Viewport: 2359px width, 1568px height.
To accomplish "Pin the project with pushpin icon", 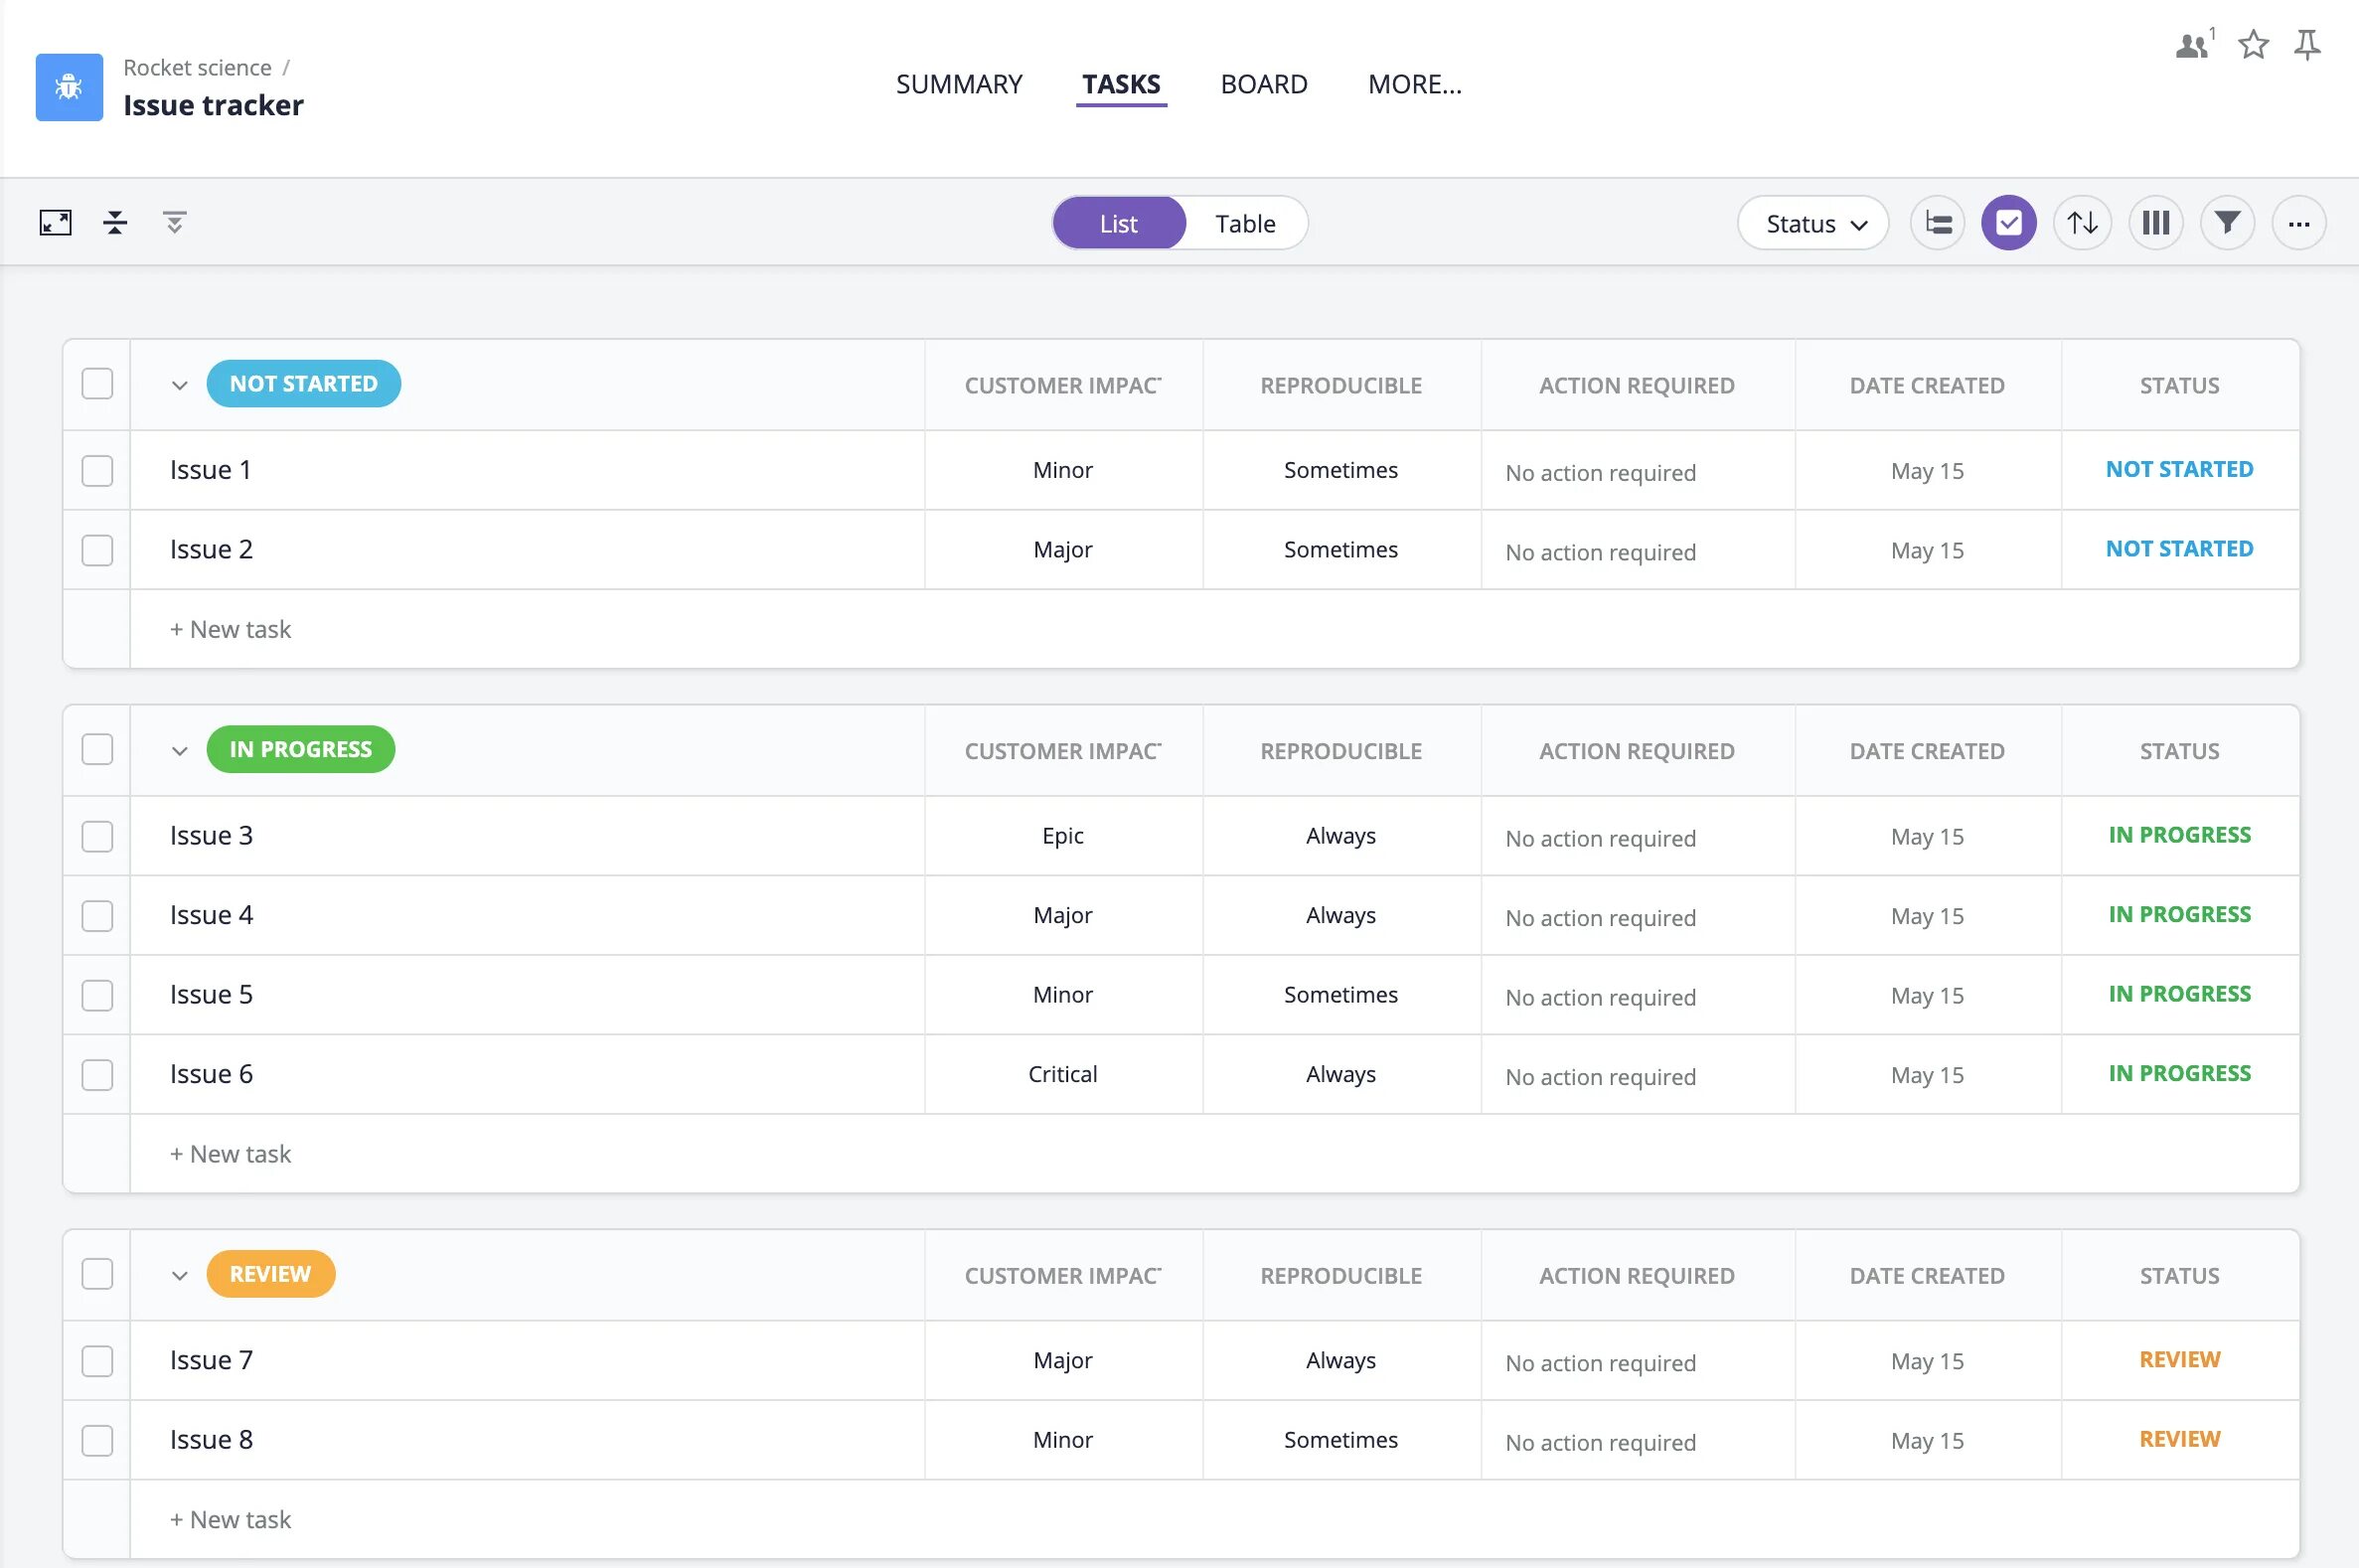I will point(2307,45).
